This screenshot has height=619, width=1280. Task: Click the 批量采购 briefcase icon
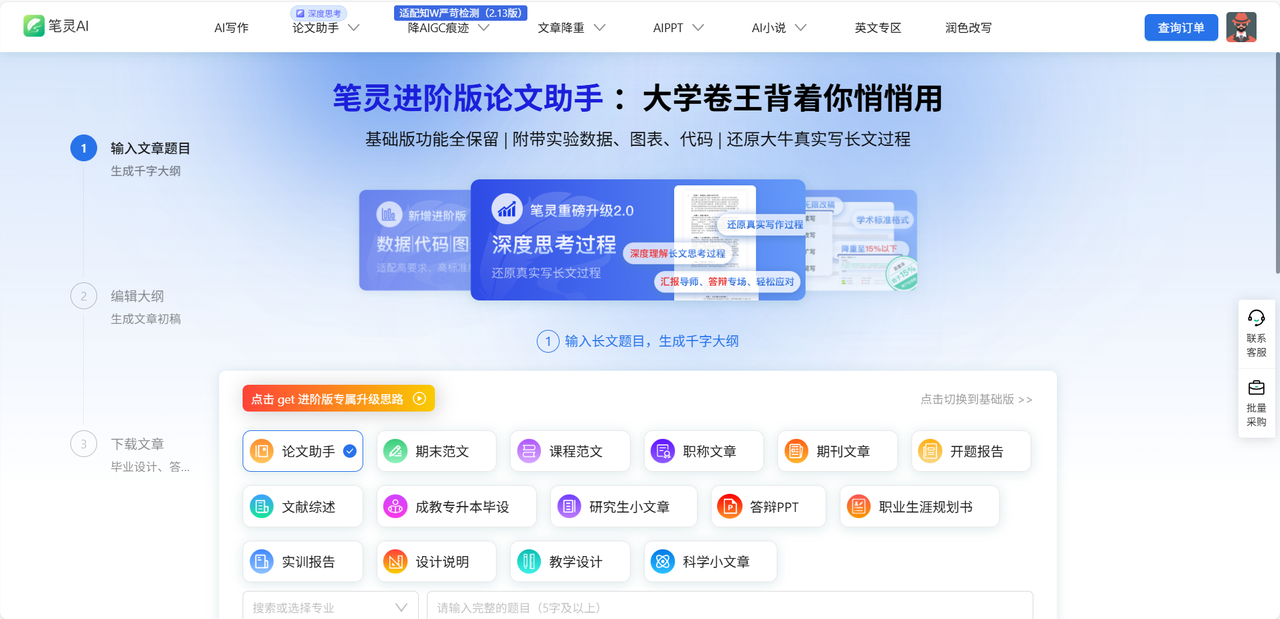pos(1256,388)
